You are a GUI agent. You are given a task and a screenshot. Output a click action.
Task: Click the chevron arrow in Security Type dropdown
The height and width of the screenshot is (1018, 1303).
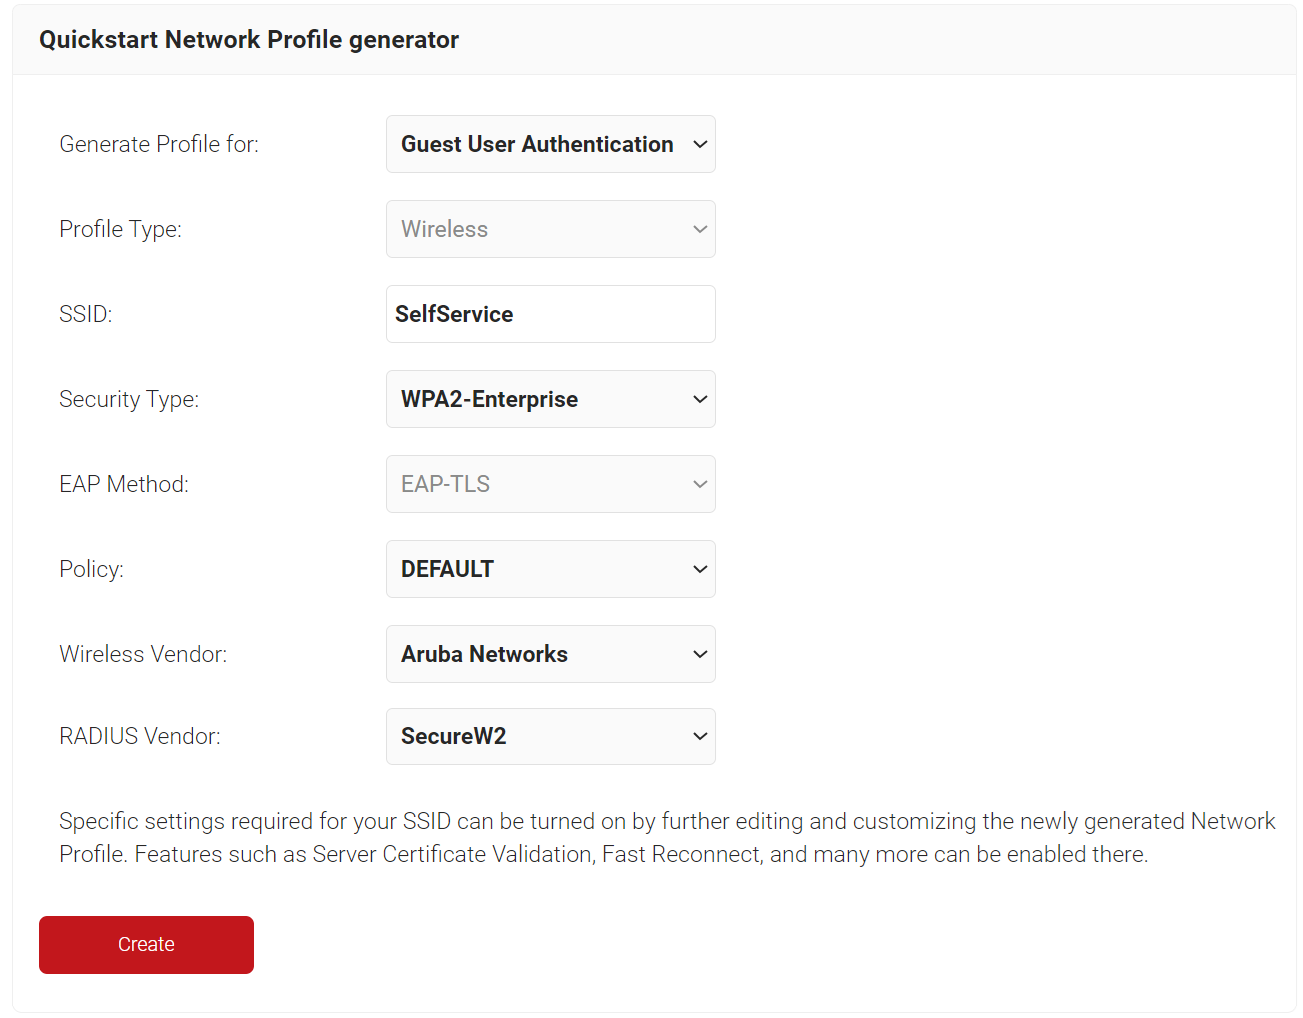(700, 399)
